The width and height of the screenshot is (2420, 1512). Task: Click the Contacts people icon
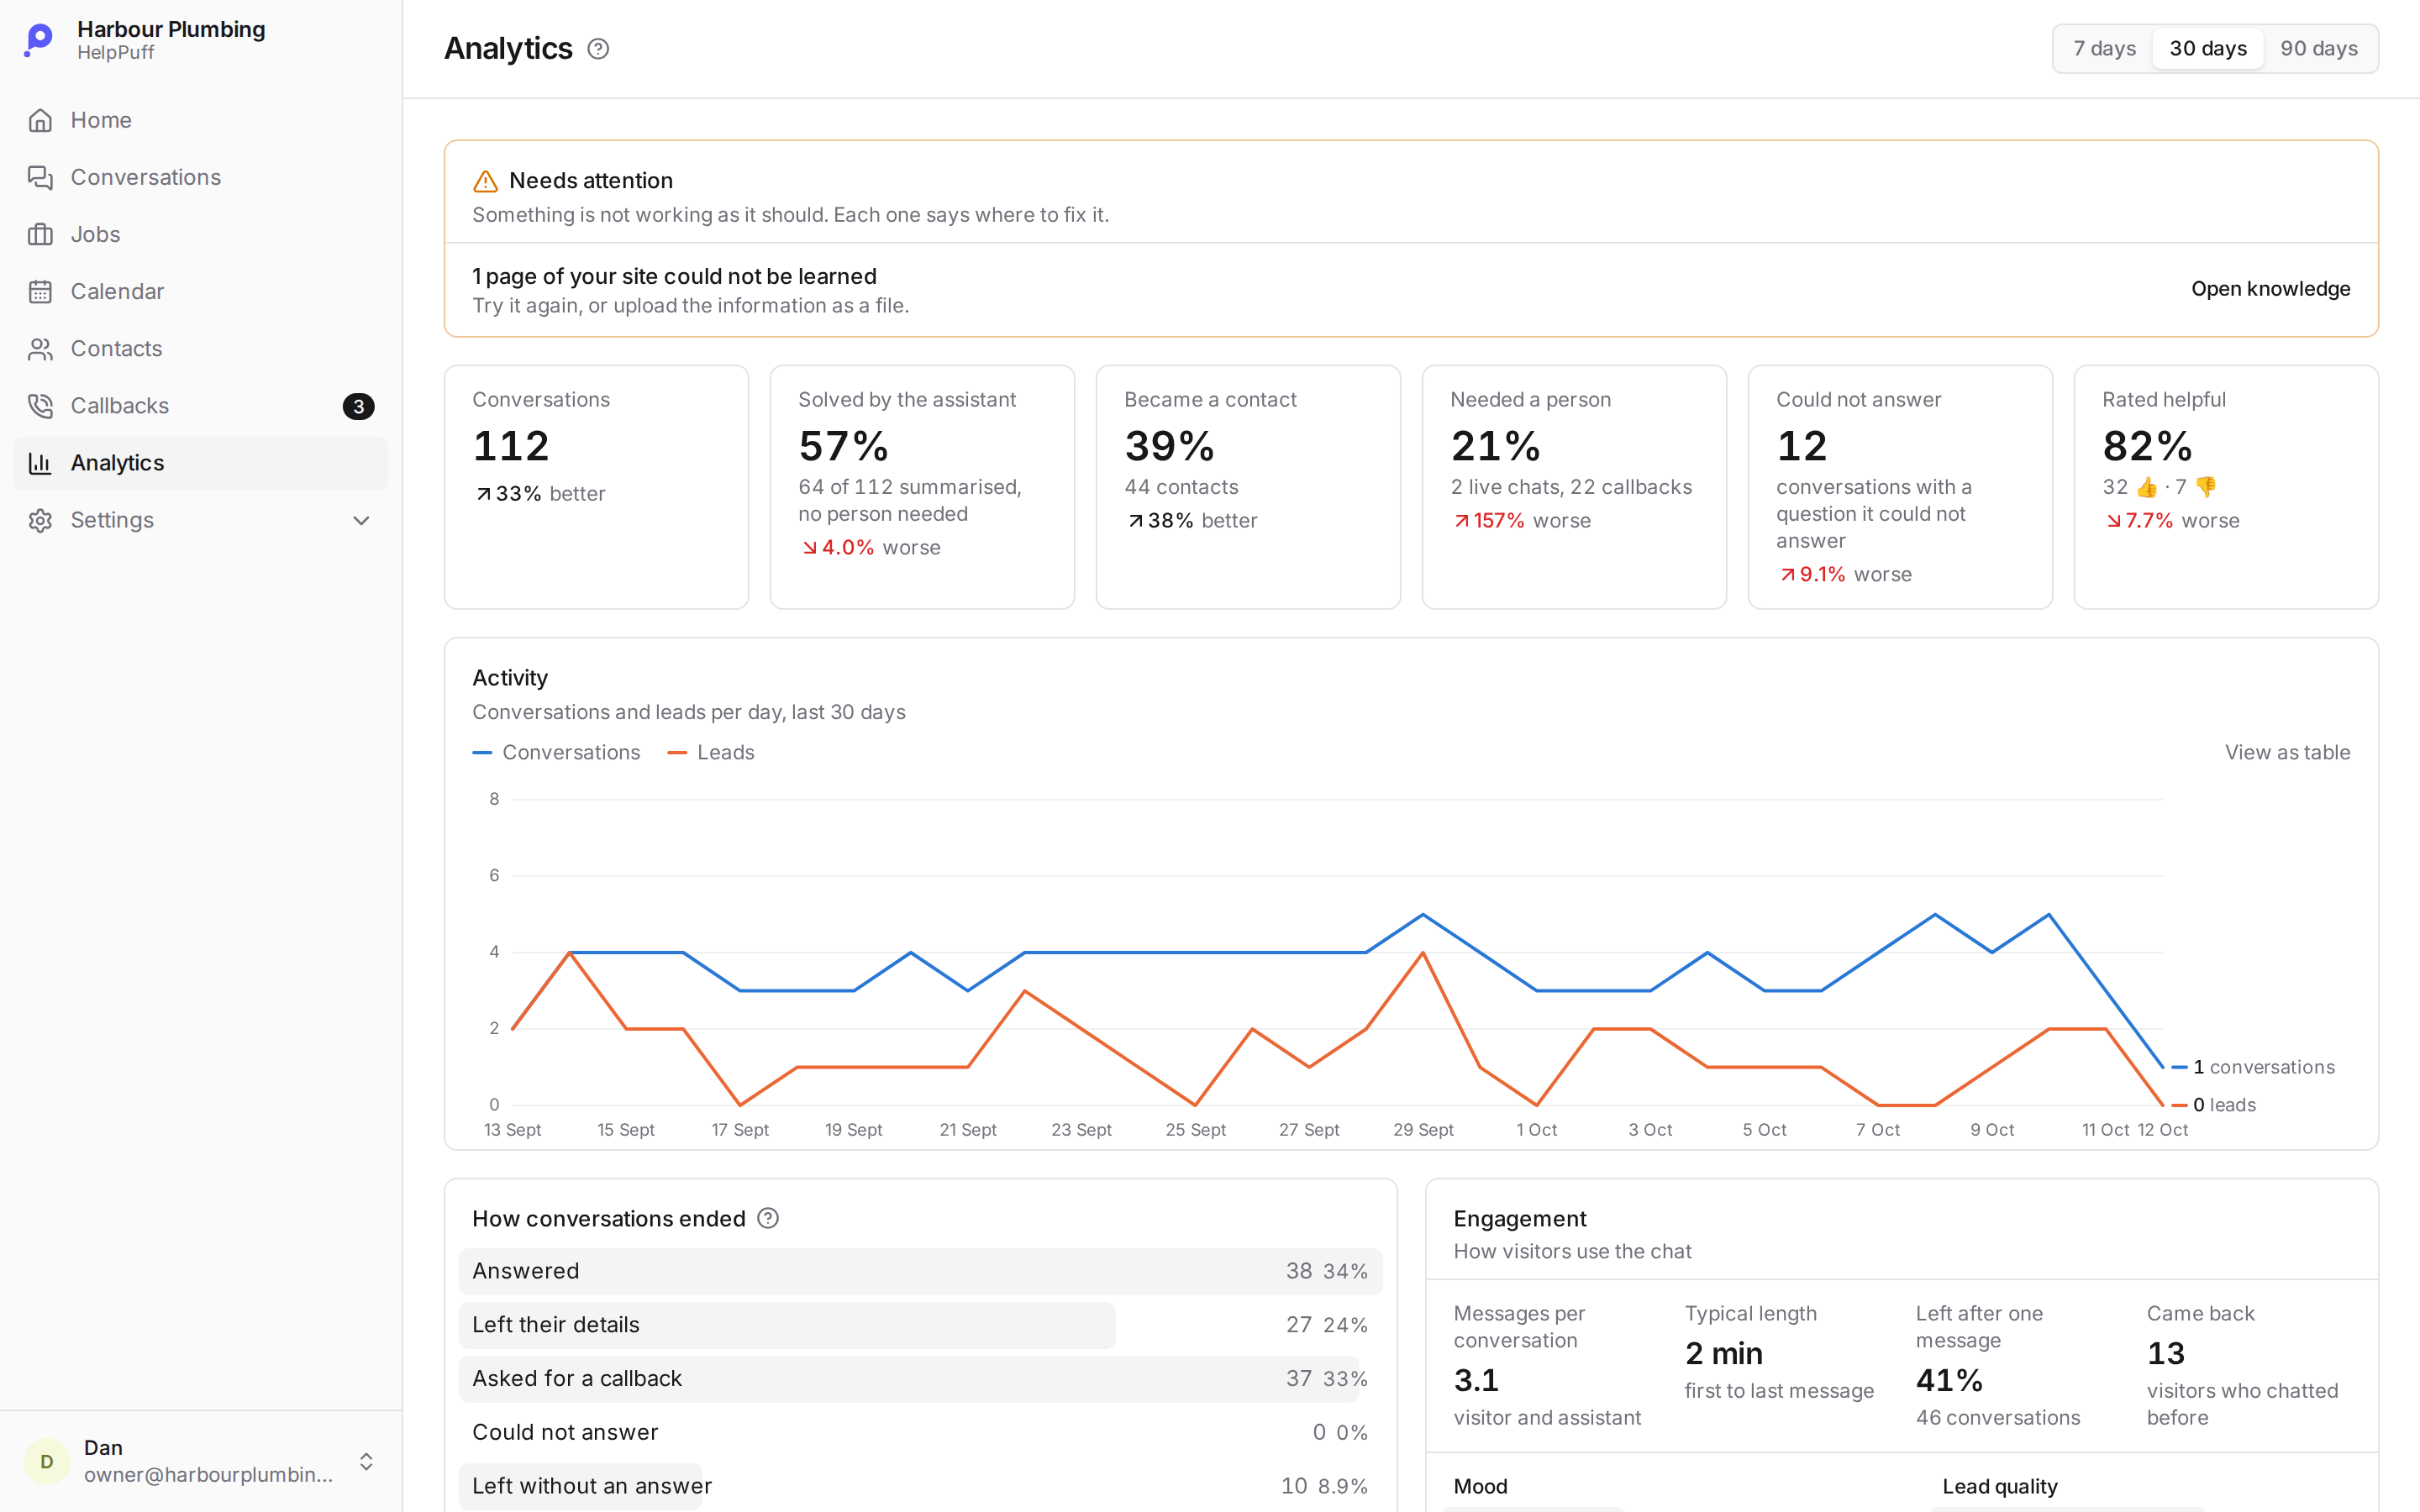40,348
